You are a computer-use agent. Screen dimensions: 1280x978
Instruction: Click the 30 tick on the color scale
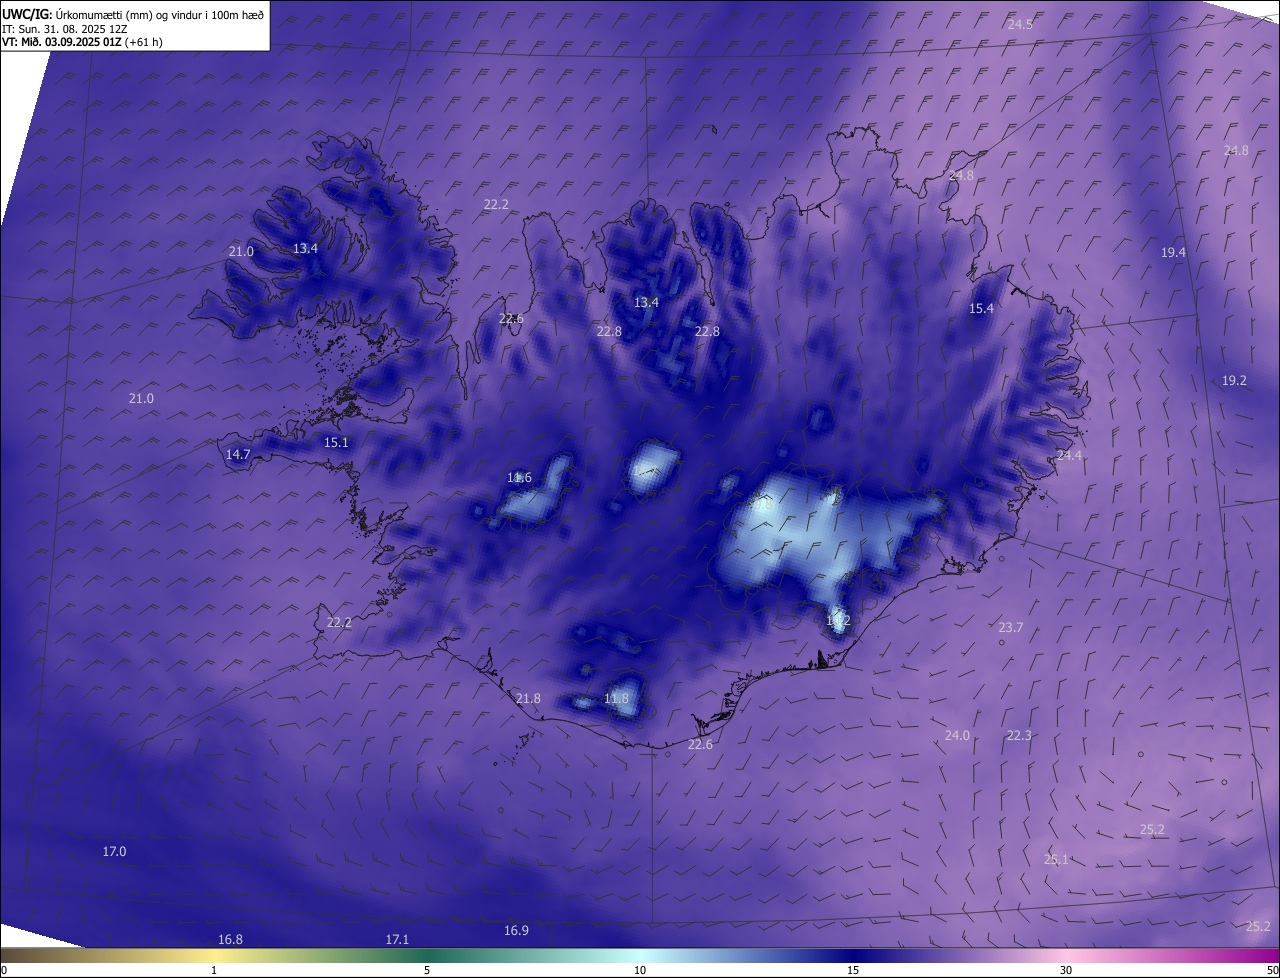[1066, 970]
